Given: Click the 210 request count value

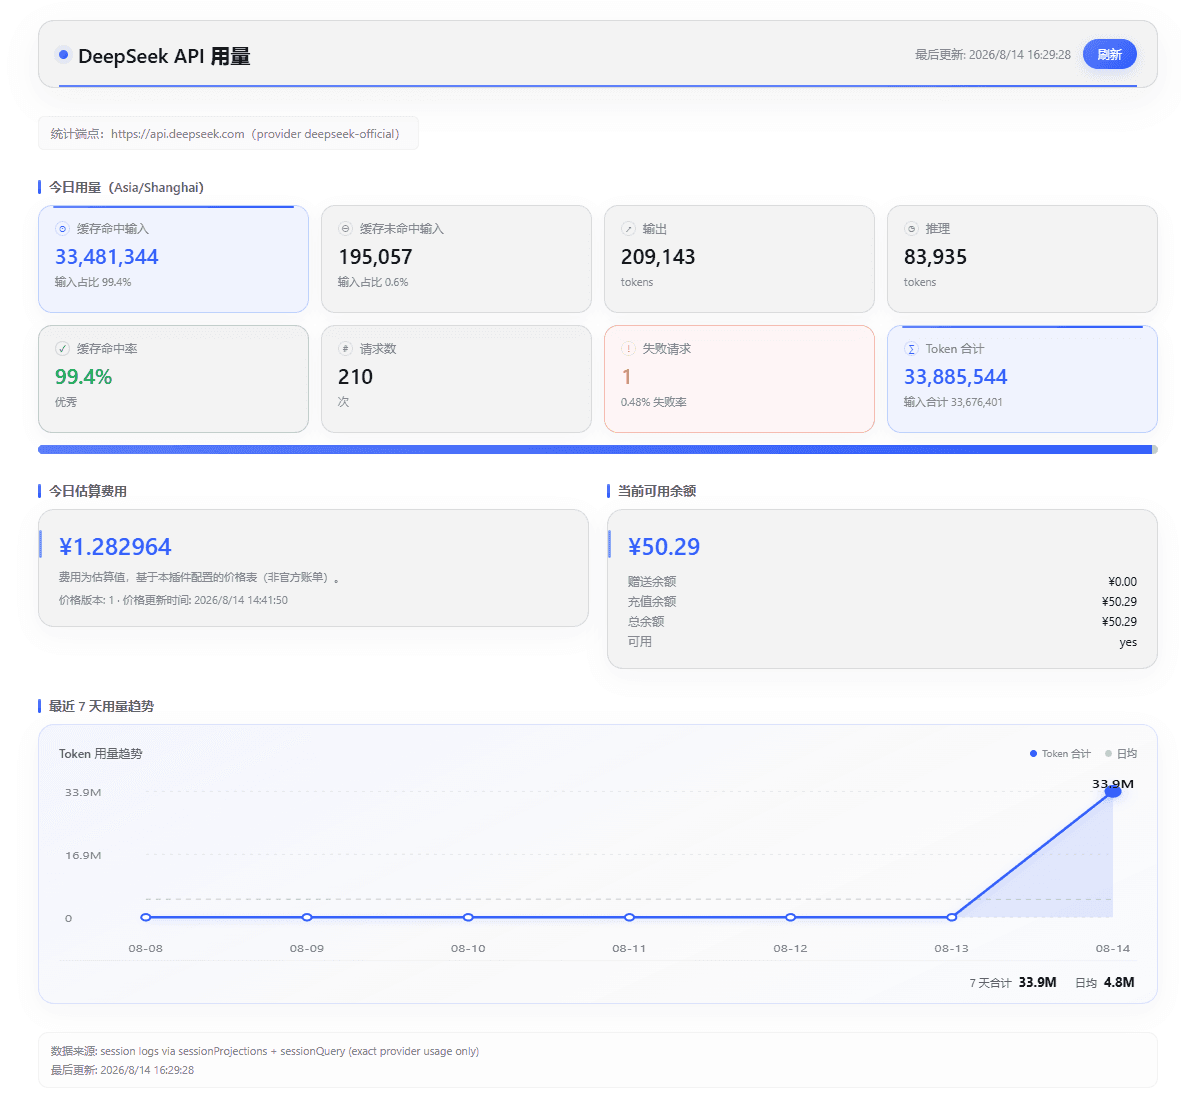Looking at the screenshot, I should 356,377.
